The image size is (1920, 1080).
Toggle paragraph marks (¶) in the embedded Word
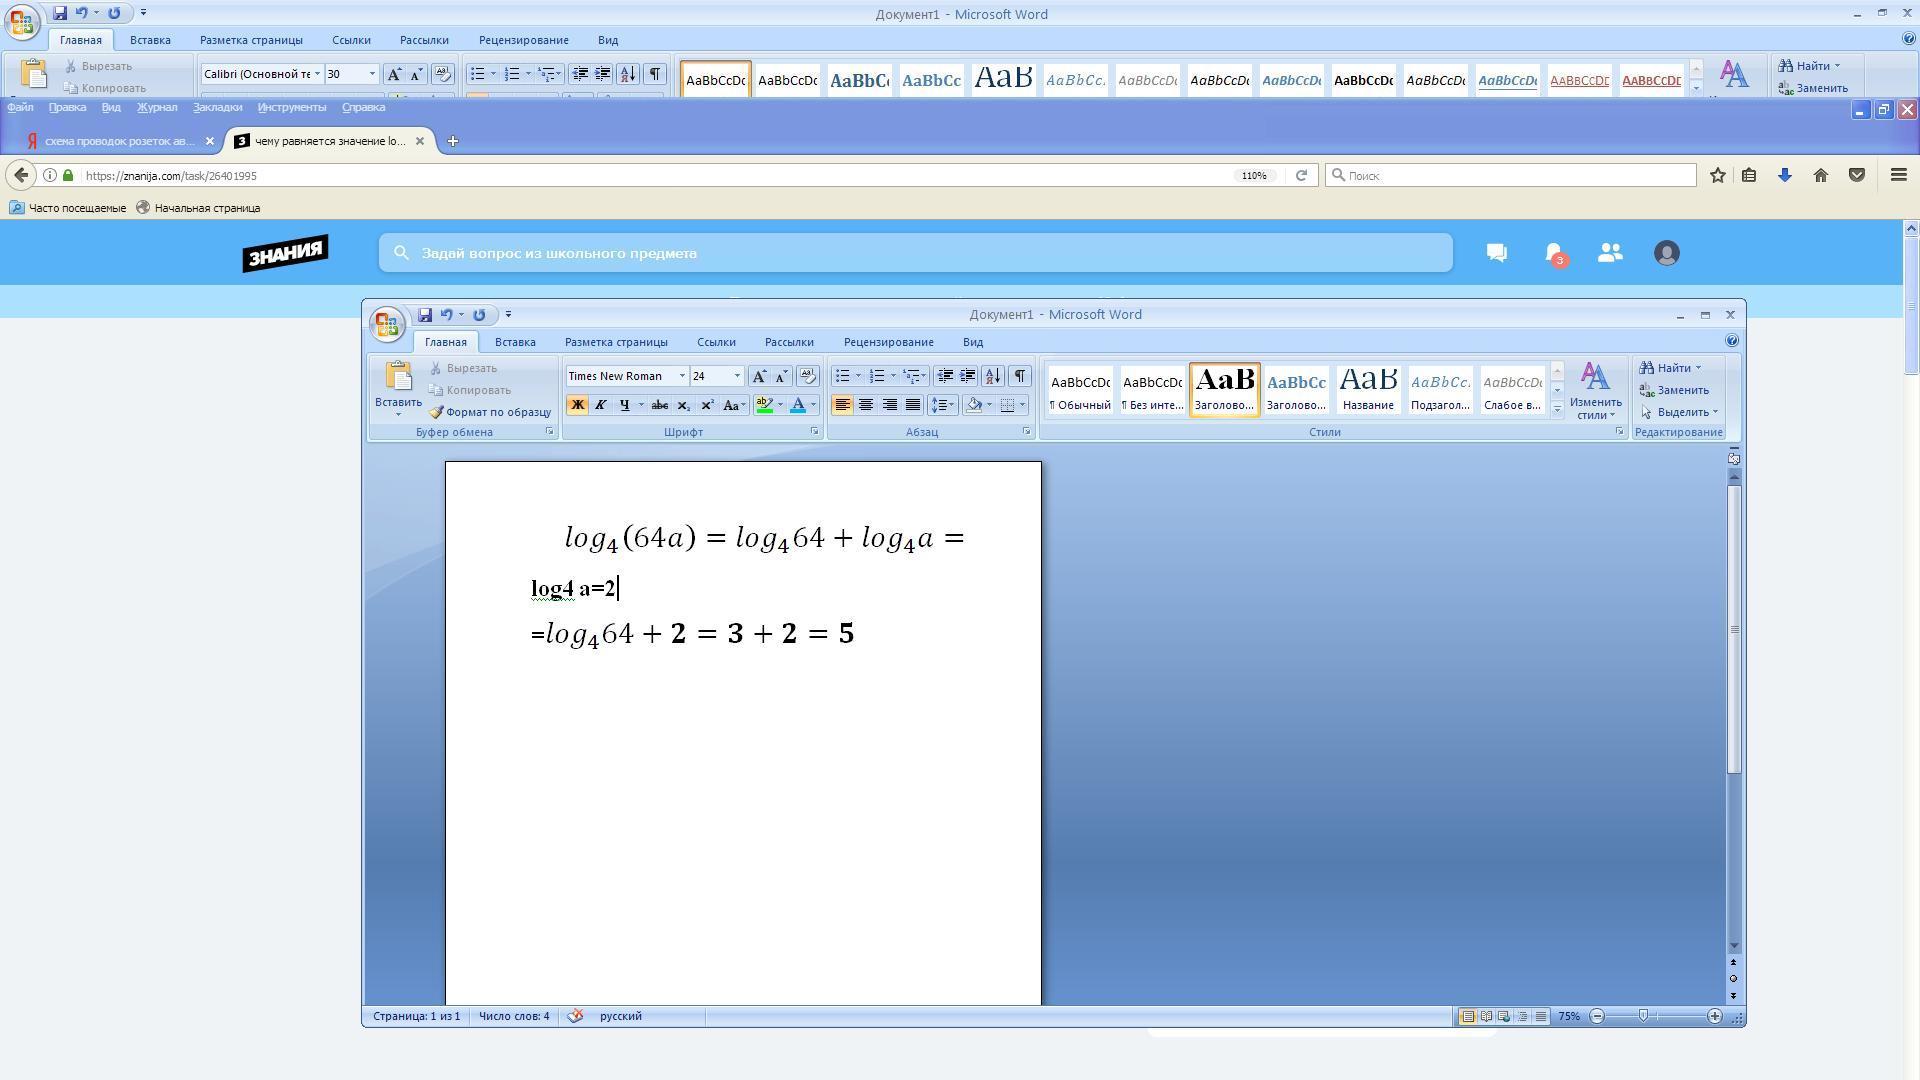point(1019,376)
